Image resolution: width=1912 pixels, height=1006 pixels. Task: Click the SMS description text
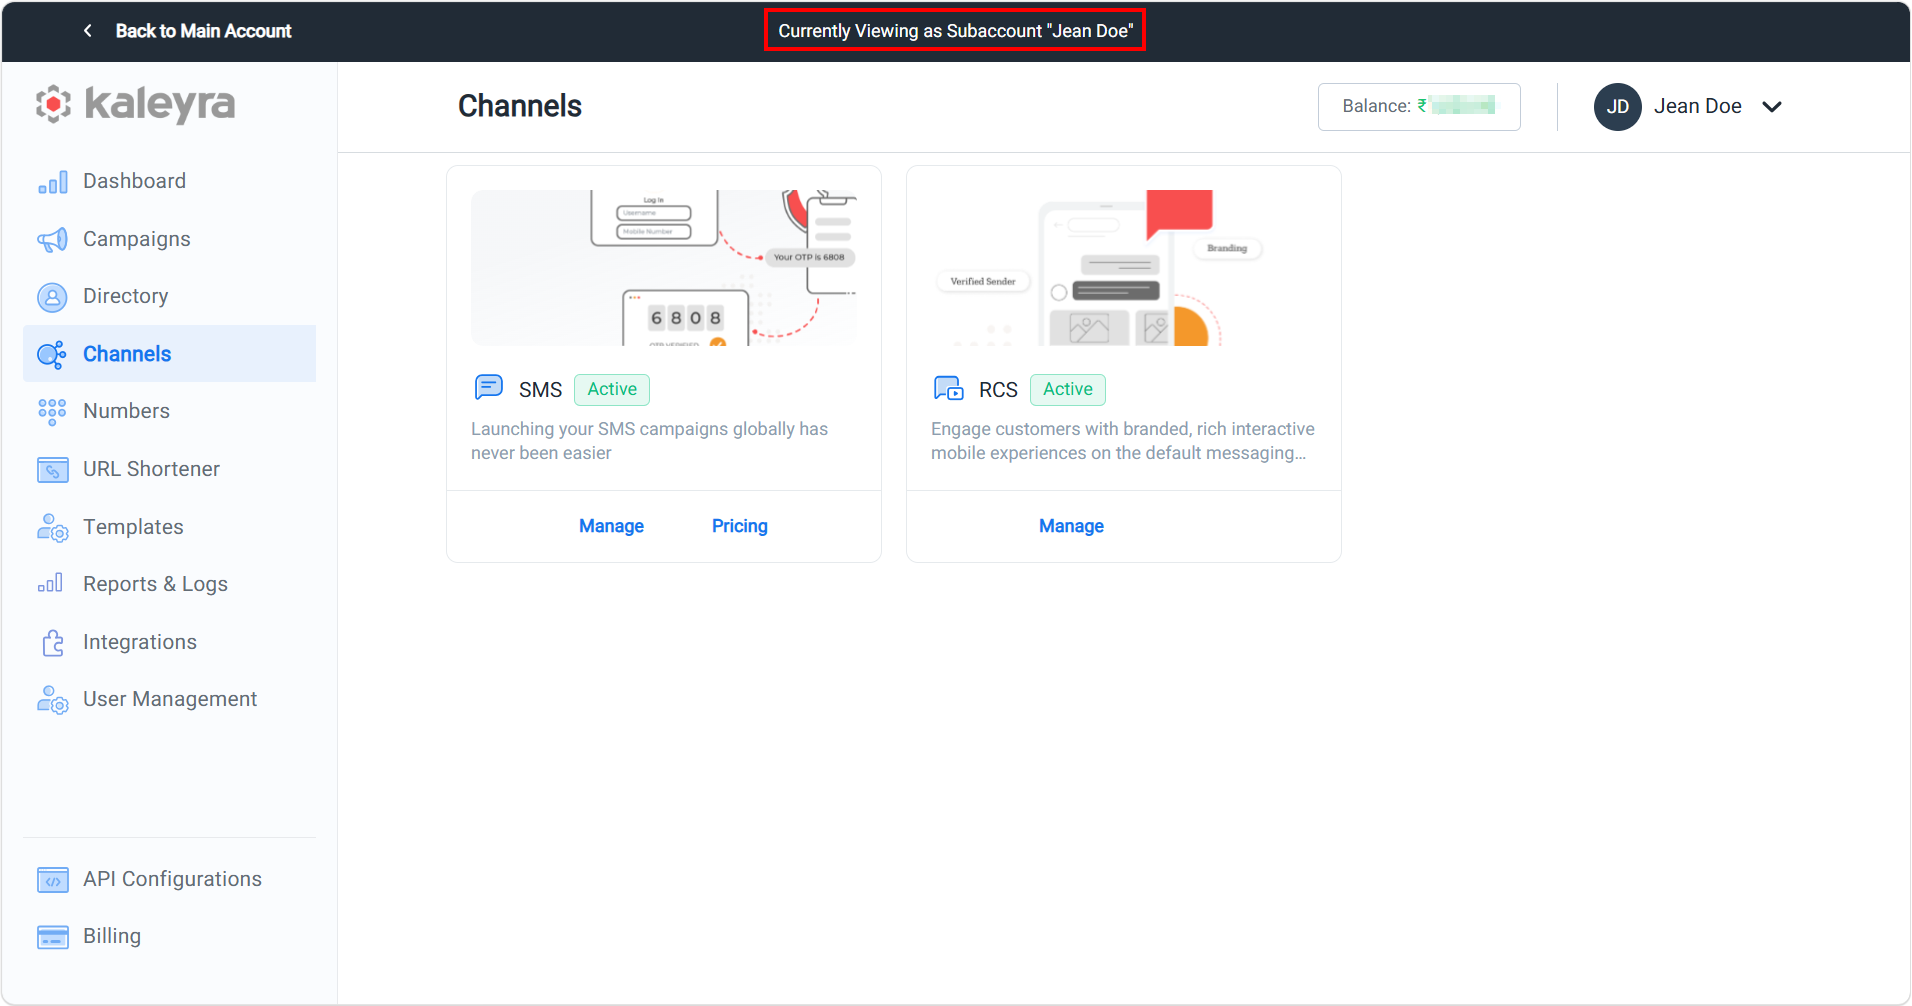650,441
